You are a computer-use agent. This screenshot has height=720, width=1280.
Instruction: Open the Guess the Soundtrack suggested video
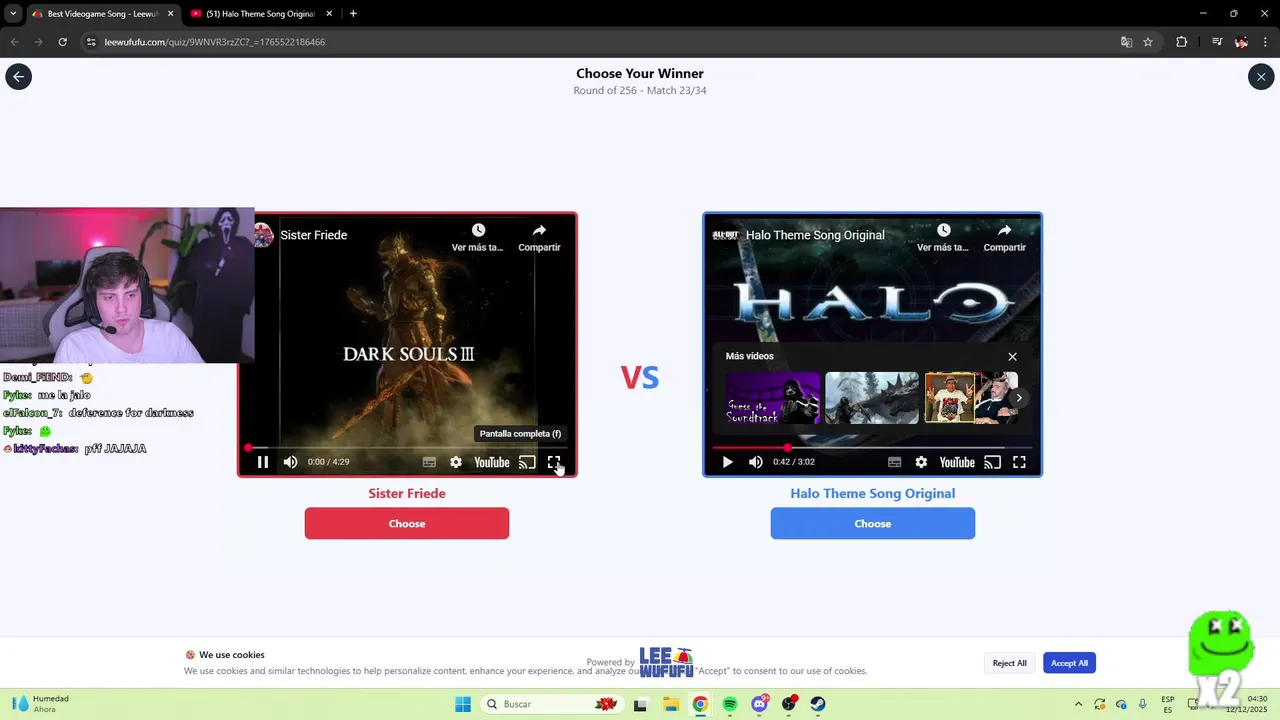[x=773, y=398]
